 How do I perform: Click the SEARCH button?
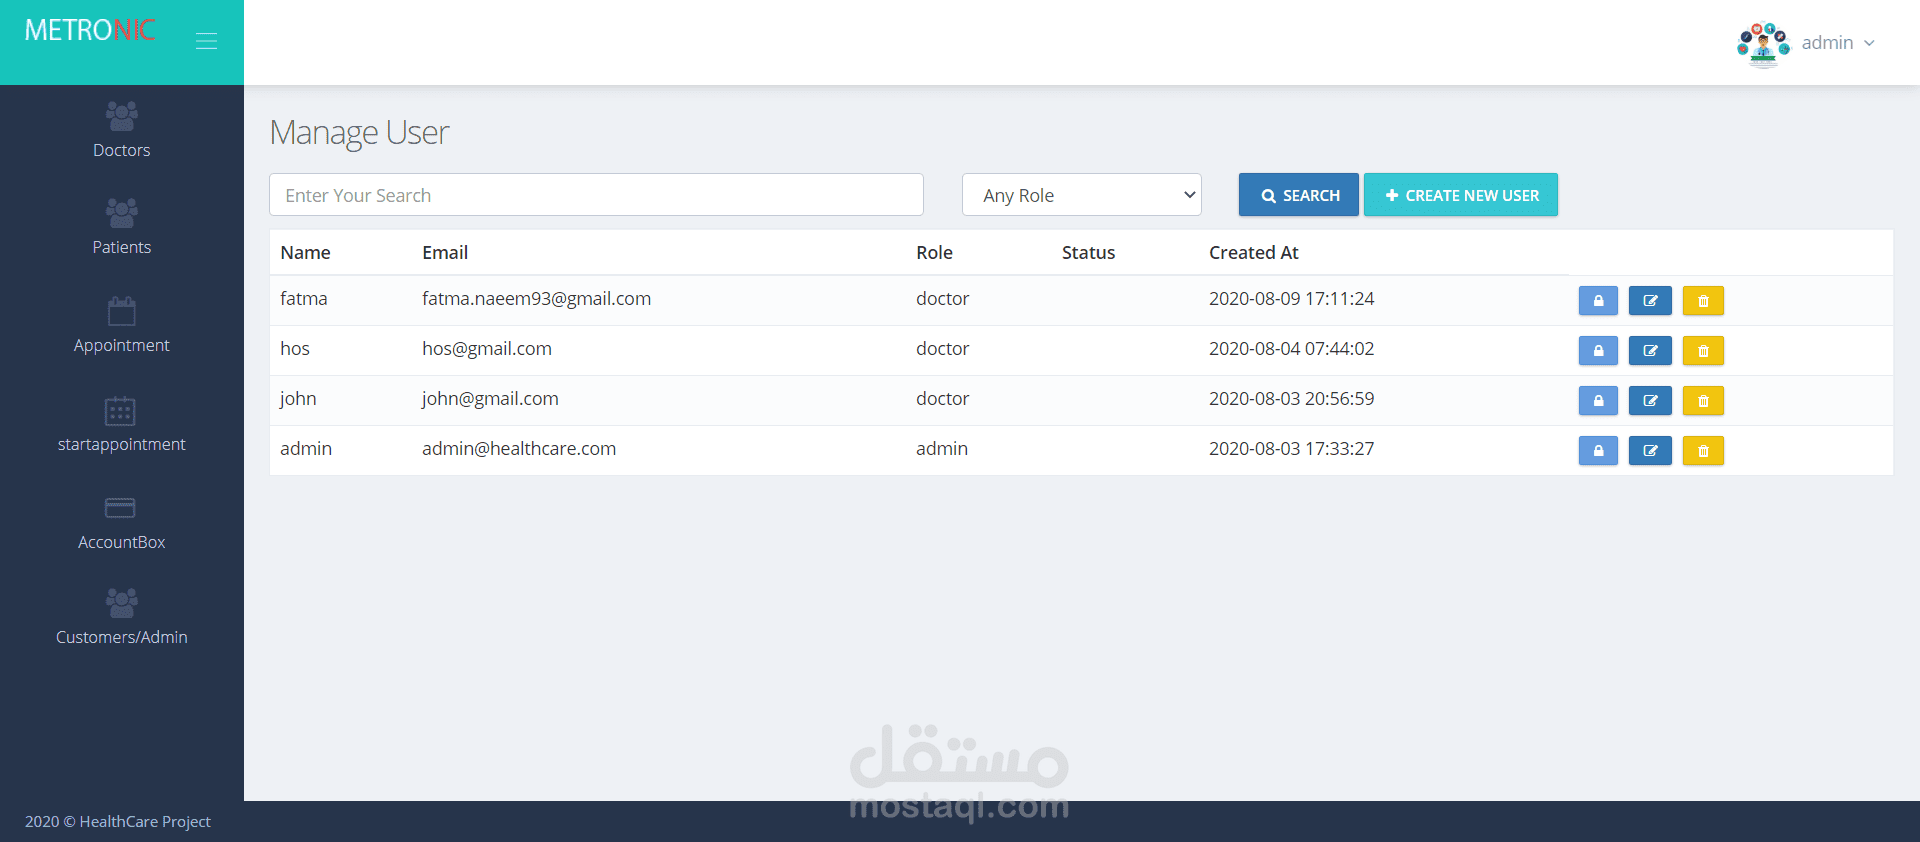(x=1299, y=195)
